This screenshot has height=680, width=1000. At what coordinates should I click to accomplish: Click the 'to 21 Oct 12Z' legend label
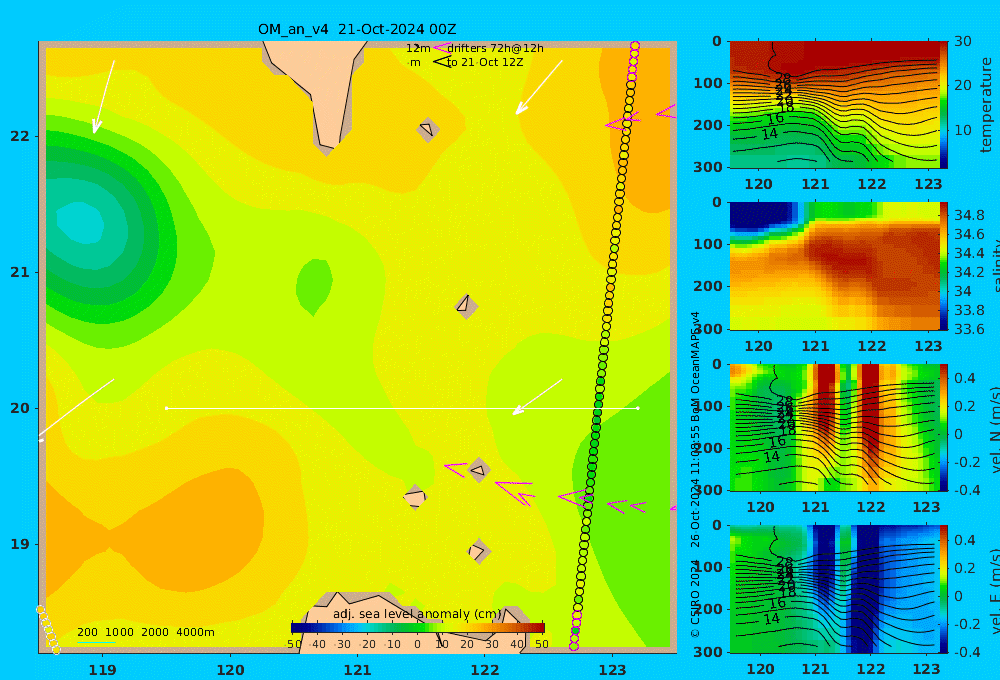(485, 62)
